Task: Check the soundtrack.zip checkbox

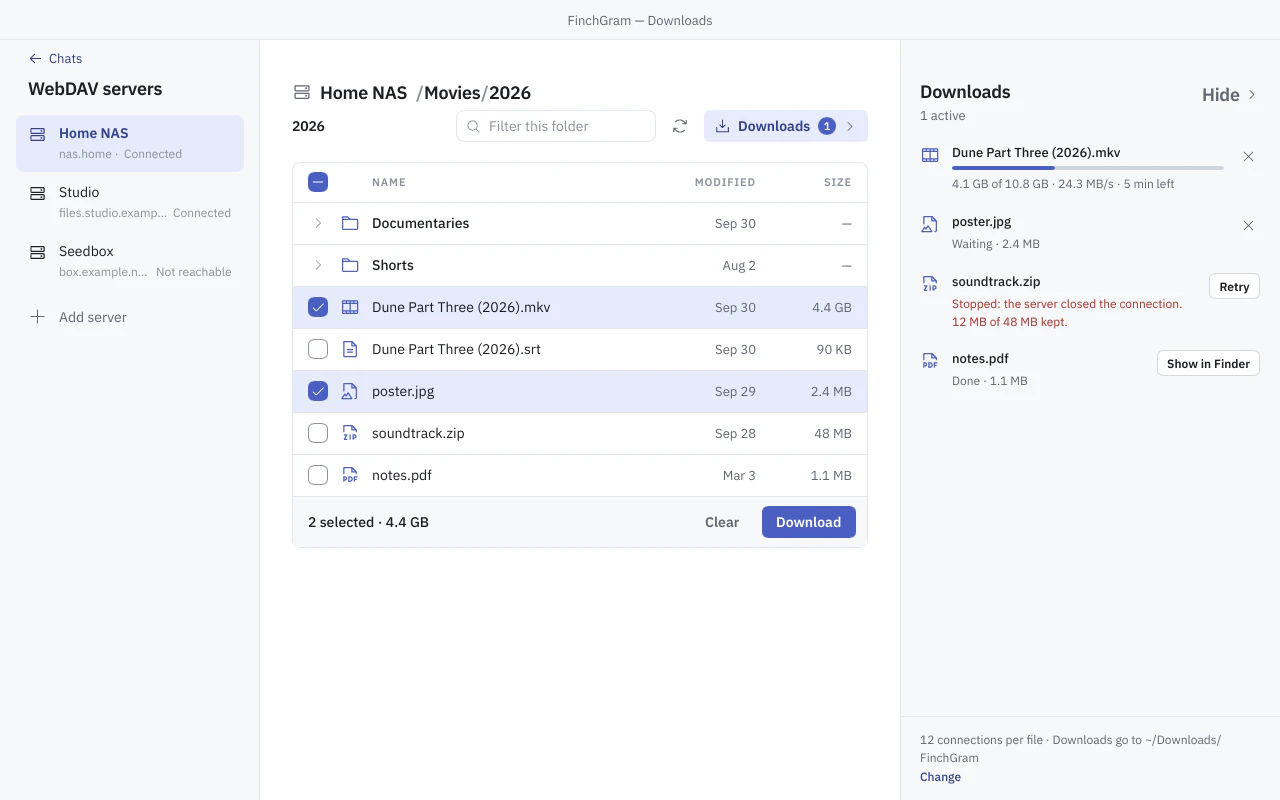Action: point(318,433)
